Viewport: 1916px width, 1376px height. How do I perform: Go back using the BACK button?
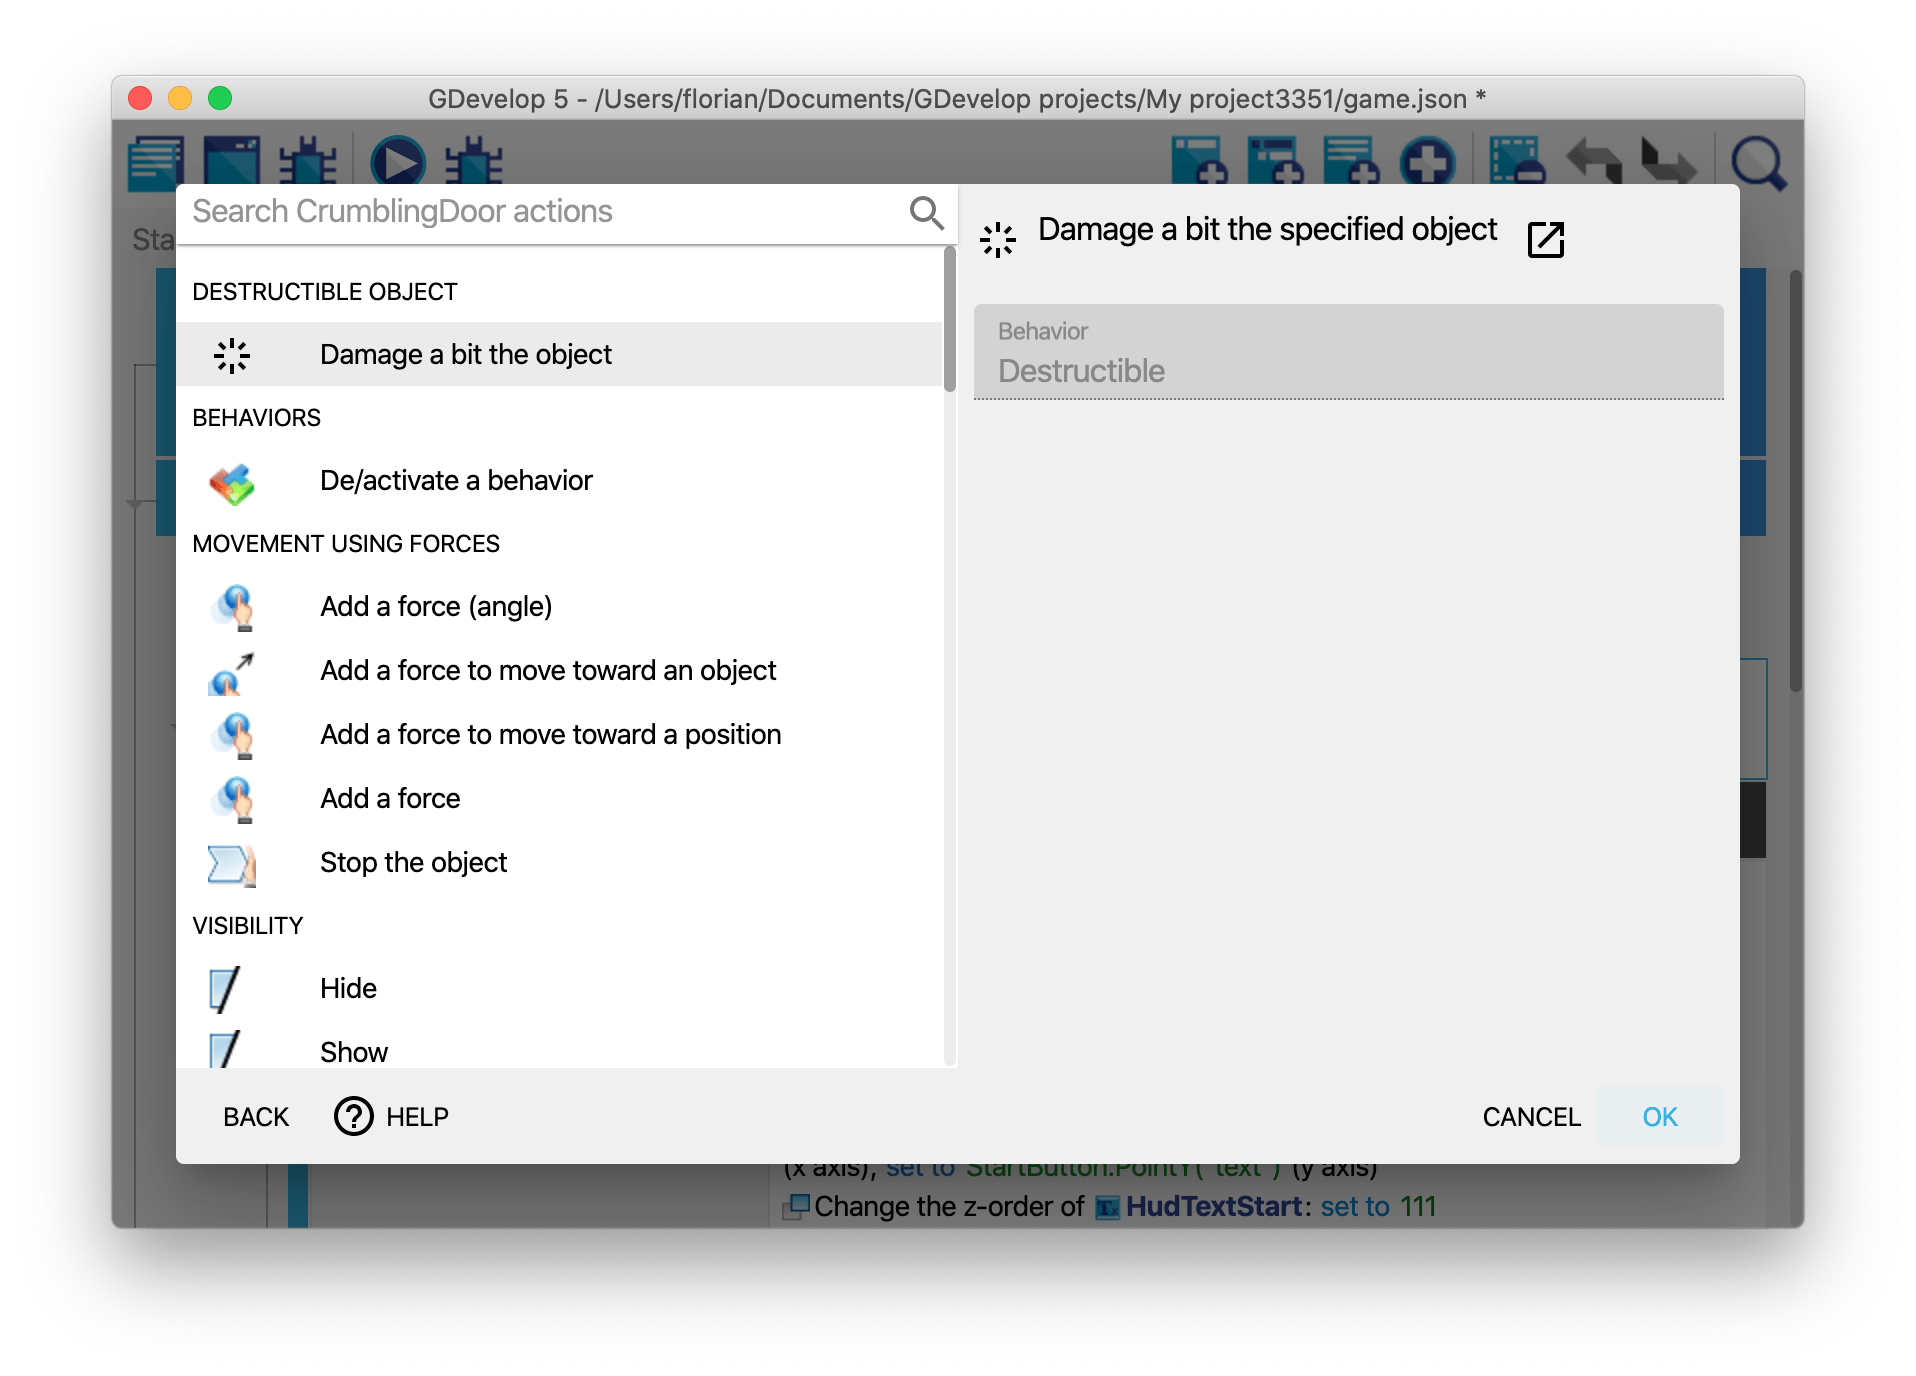tap(256, 1117)
